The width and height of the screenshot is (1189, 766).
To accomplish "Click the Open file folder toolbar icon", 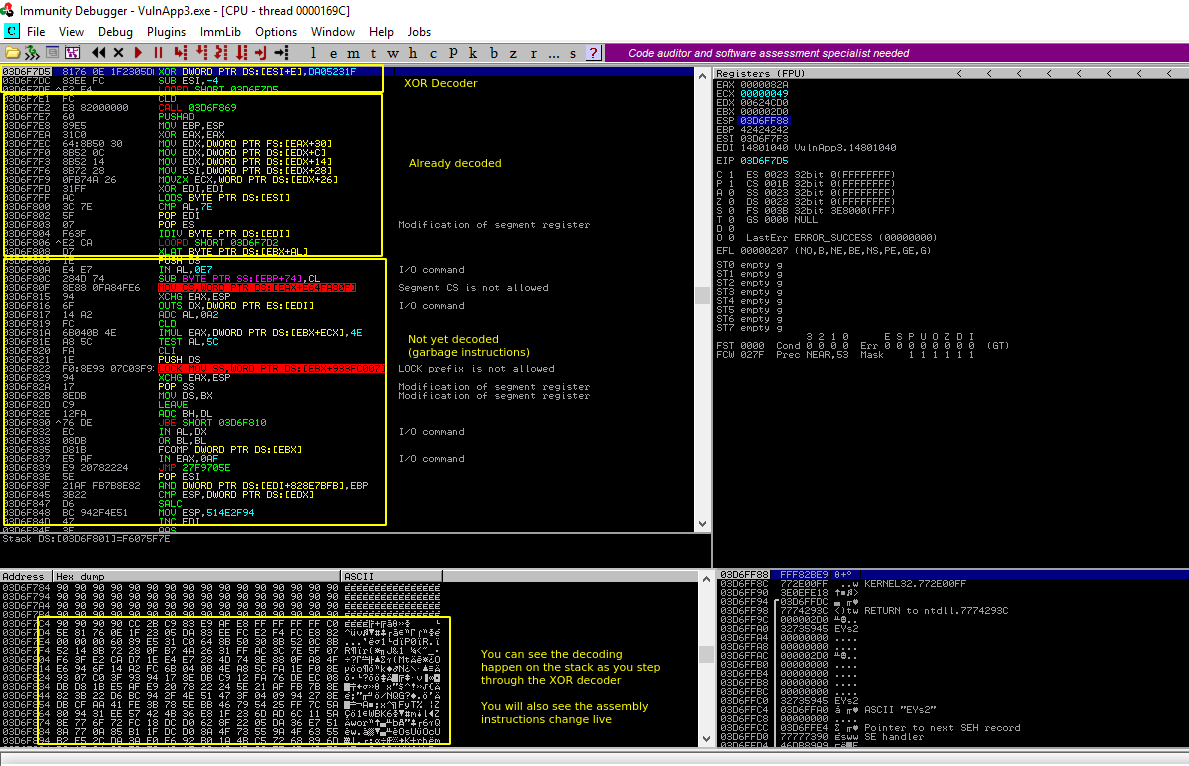I will pos(13,53).
